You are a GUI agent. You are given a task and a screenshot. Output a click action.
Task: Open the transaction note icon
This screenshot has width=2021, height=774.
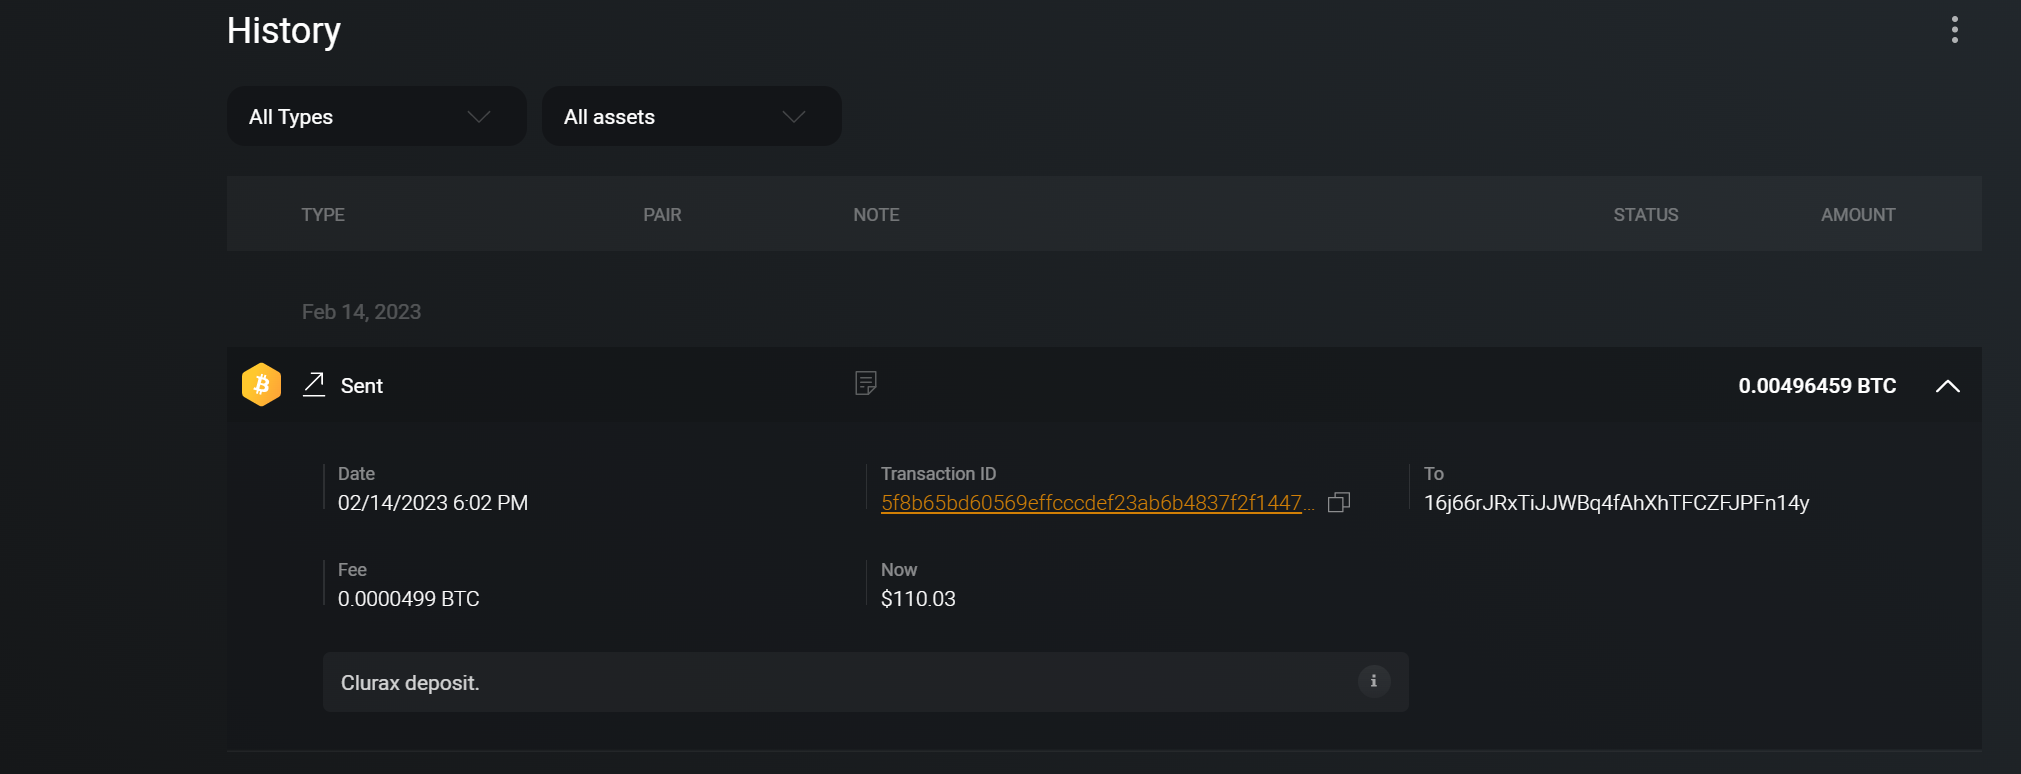click(x=866, y=383)
